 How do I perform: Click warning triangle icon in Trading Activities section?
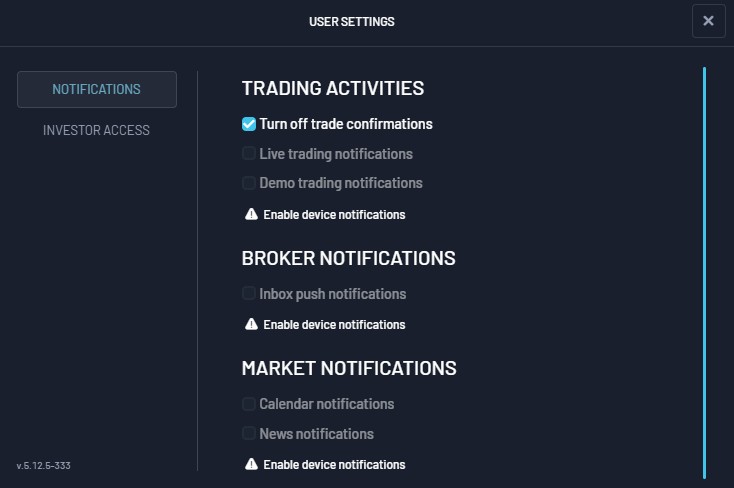tap(251, 214)
